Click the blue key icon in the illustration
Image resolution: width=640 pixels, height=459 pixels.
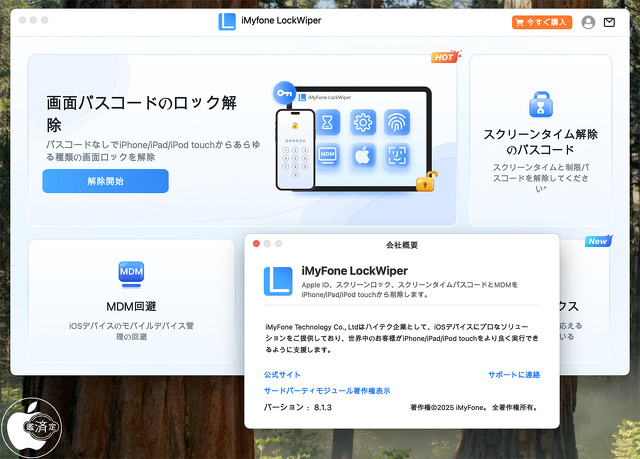(x=284, y=93)
